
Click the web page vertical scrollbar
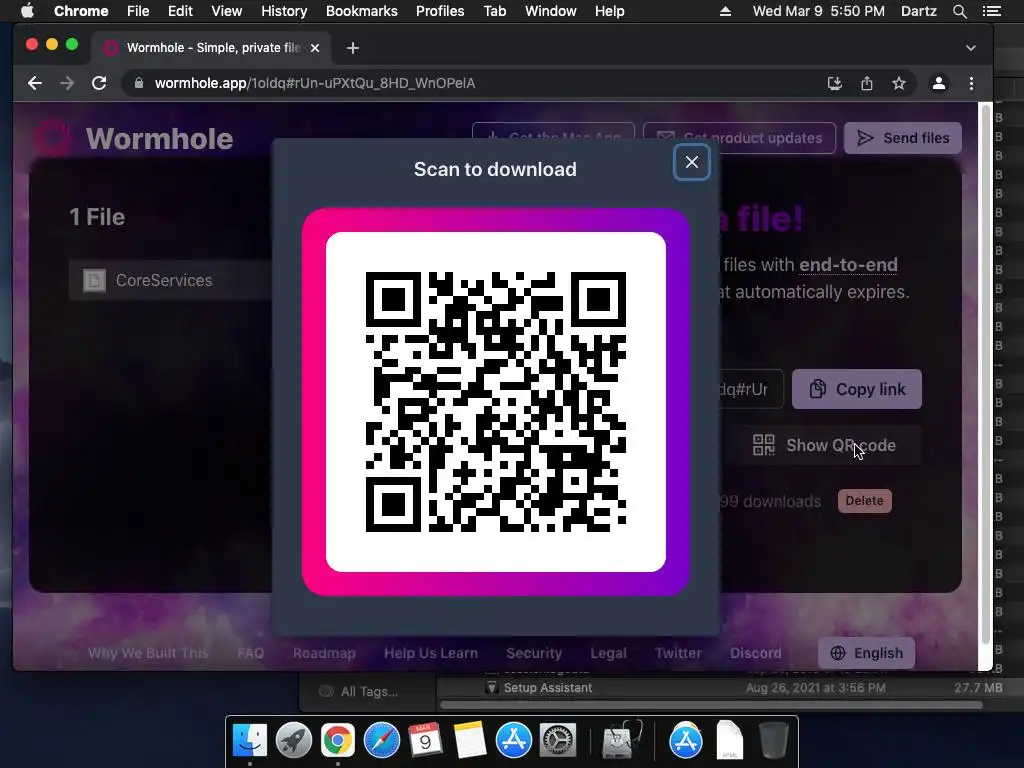[986, 372]
